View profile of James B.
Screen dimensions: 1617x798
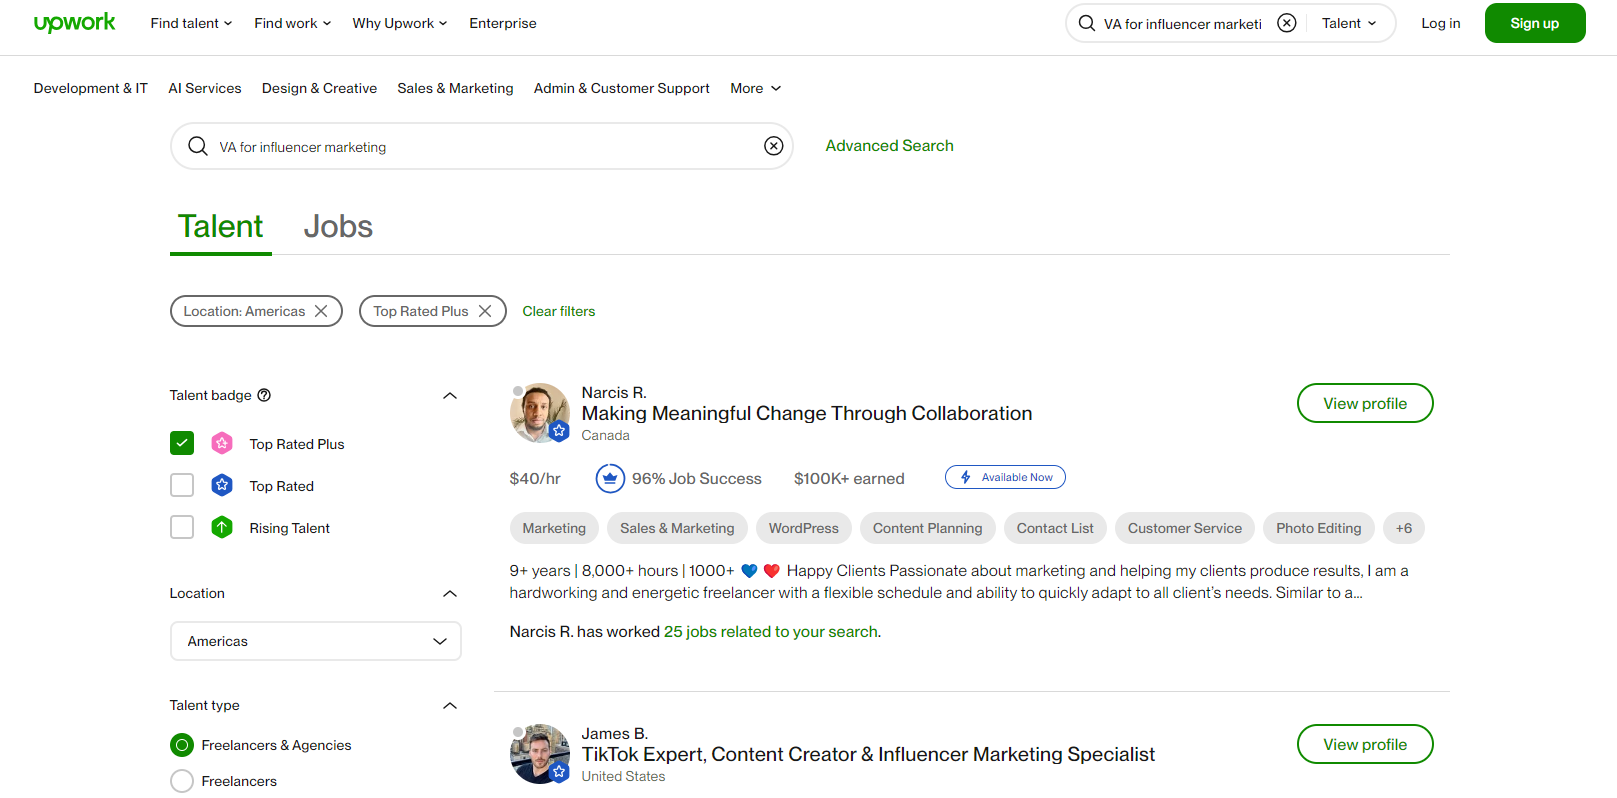pos(1365,744)
